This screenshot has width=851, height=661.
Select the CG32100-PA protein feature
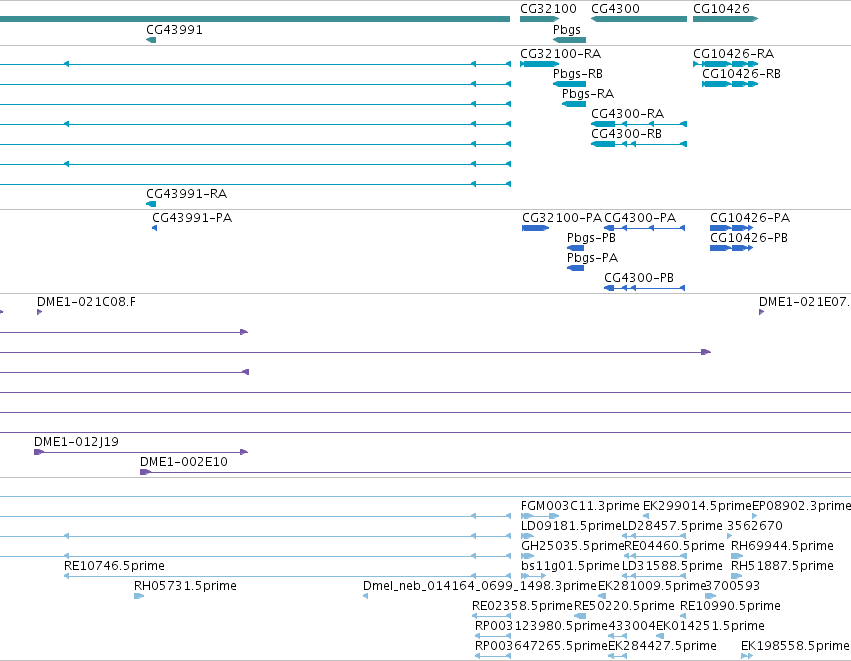535,228
